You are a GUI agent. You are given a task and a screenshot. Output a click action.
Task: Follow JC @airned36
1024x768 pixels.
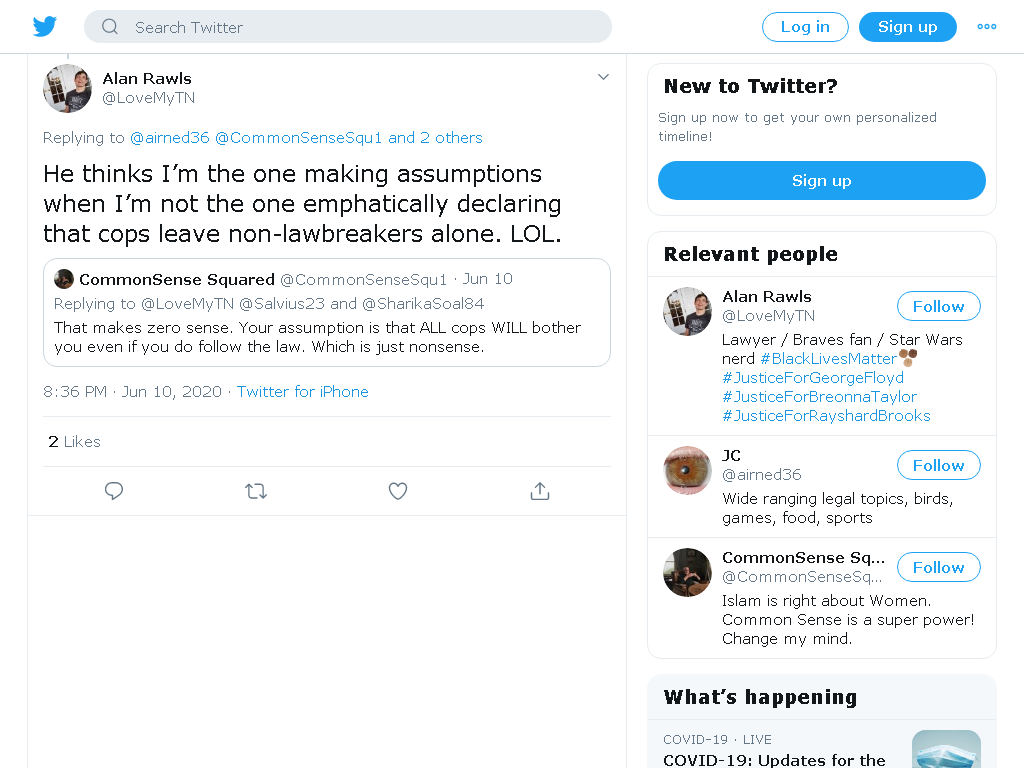point(938,465)
